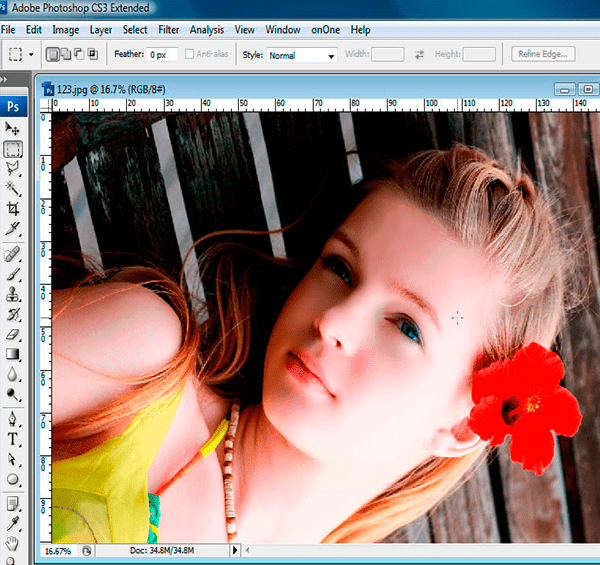This screenshot has height=565, width=600.
Task: Expand the collapsed toolbox double arrows
Action: point(4,79)
